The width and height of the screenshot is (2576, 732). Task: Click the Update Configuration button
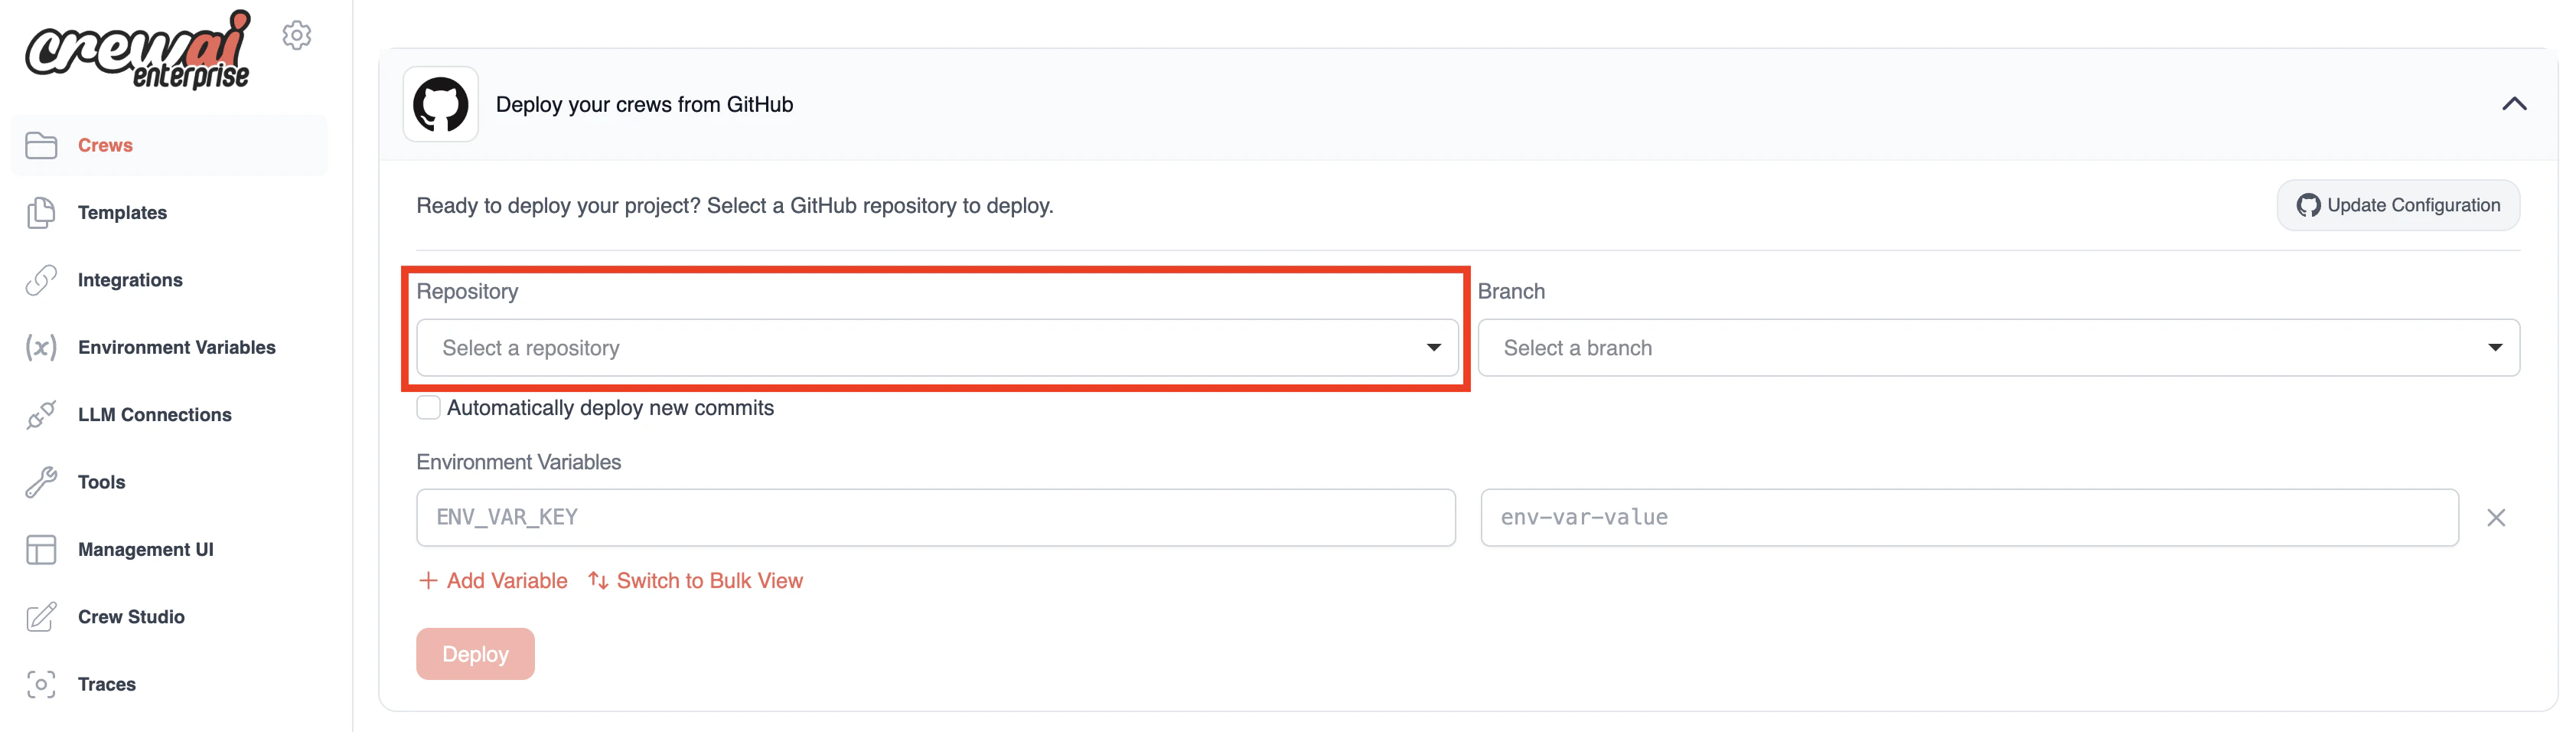[x=2397, y=204]
